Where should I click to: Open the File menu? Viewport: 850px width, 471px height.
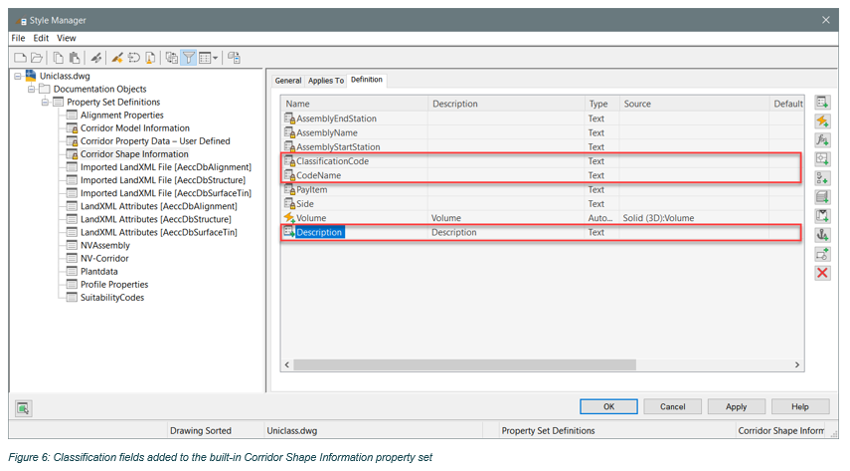point(18,38)
